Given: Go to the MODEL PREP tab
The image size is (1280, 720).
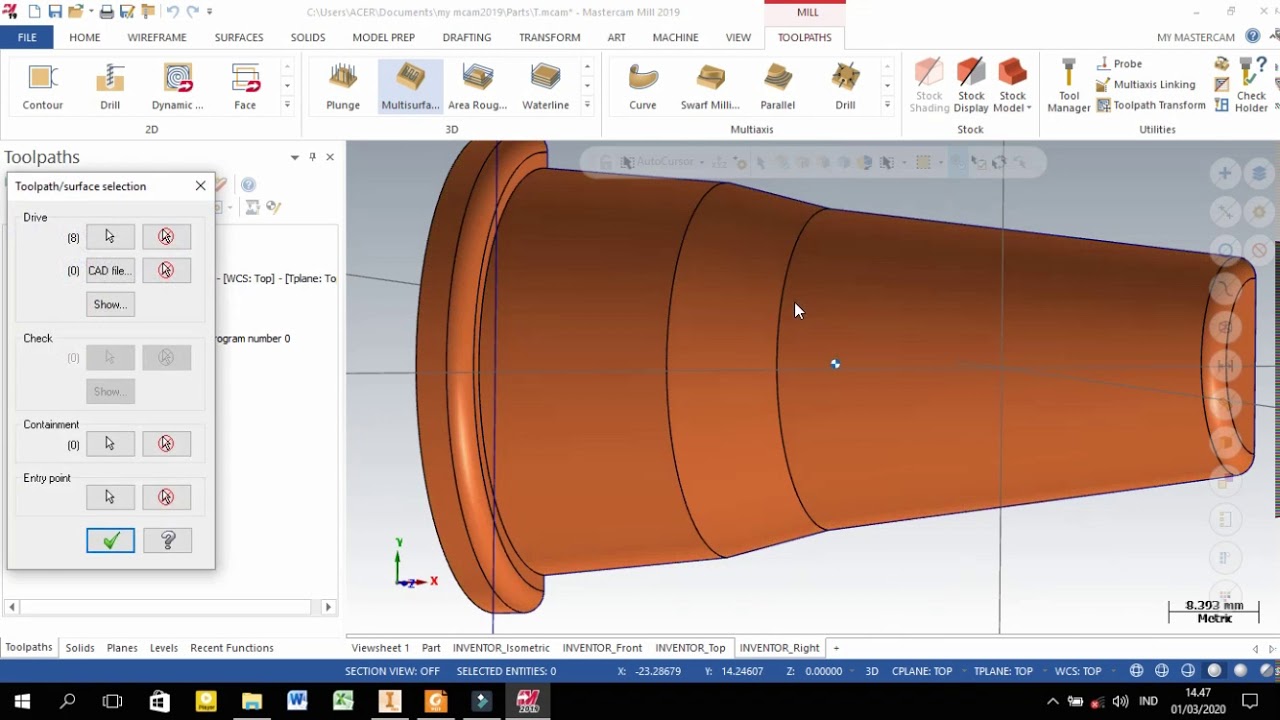Looking at the screenshot, I should point(383,37).
